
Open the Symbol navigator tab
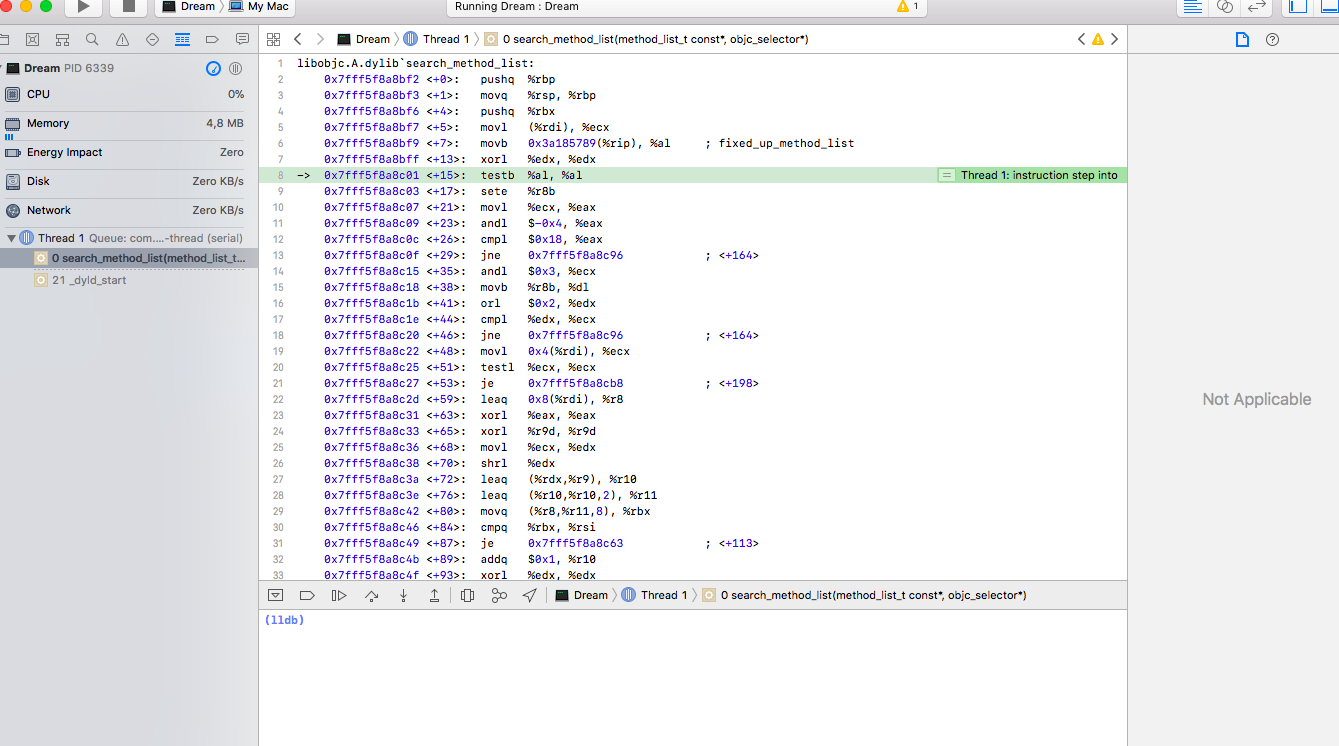pyautogui.click(x=62, y=39)
